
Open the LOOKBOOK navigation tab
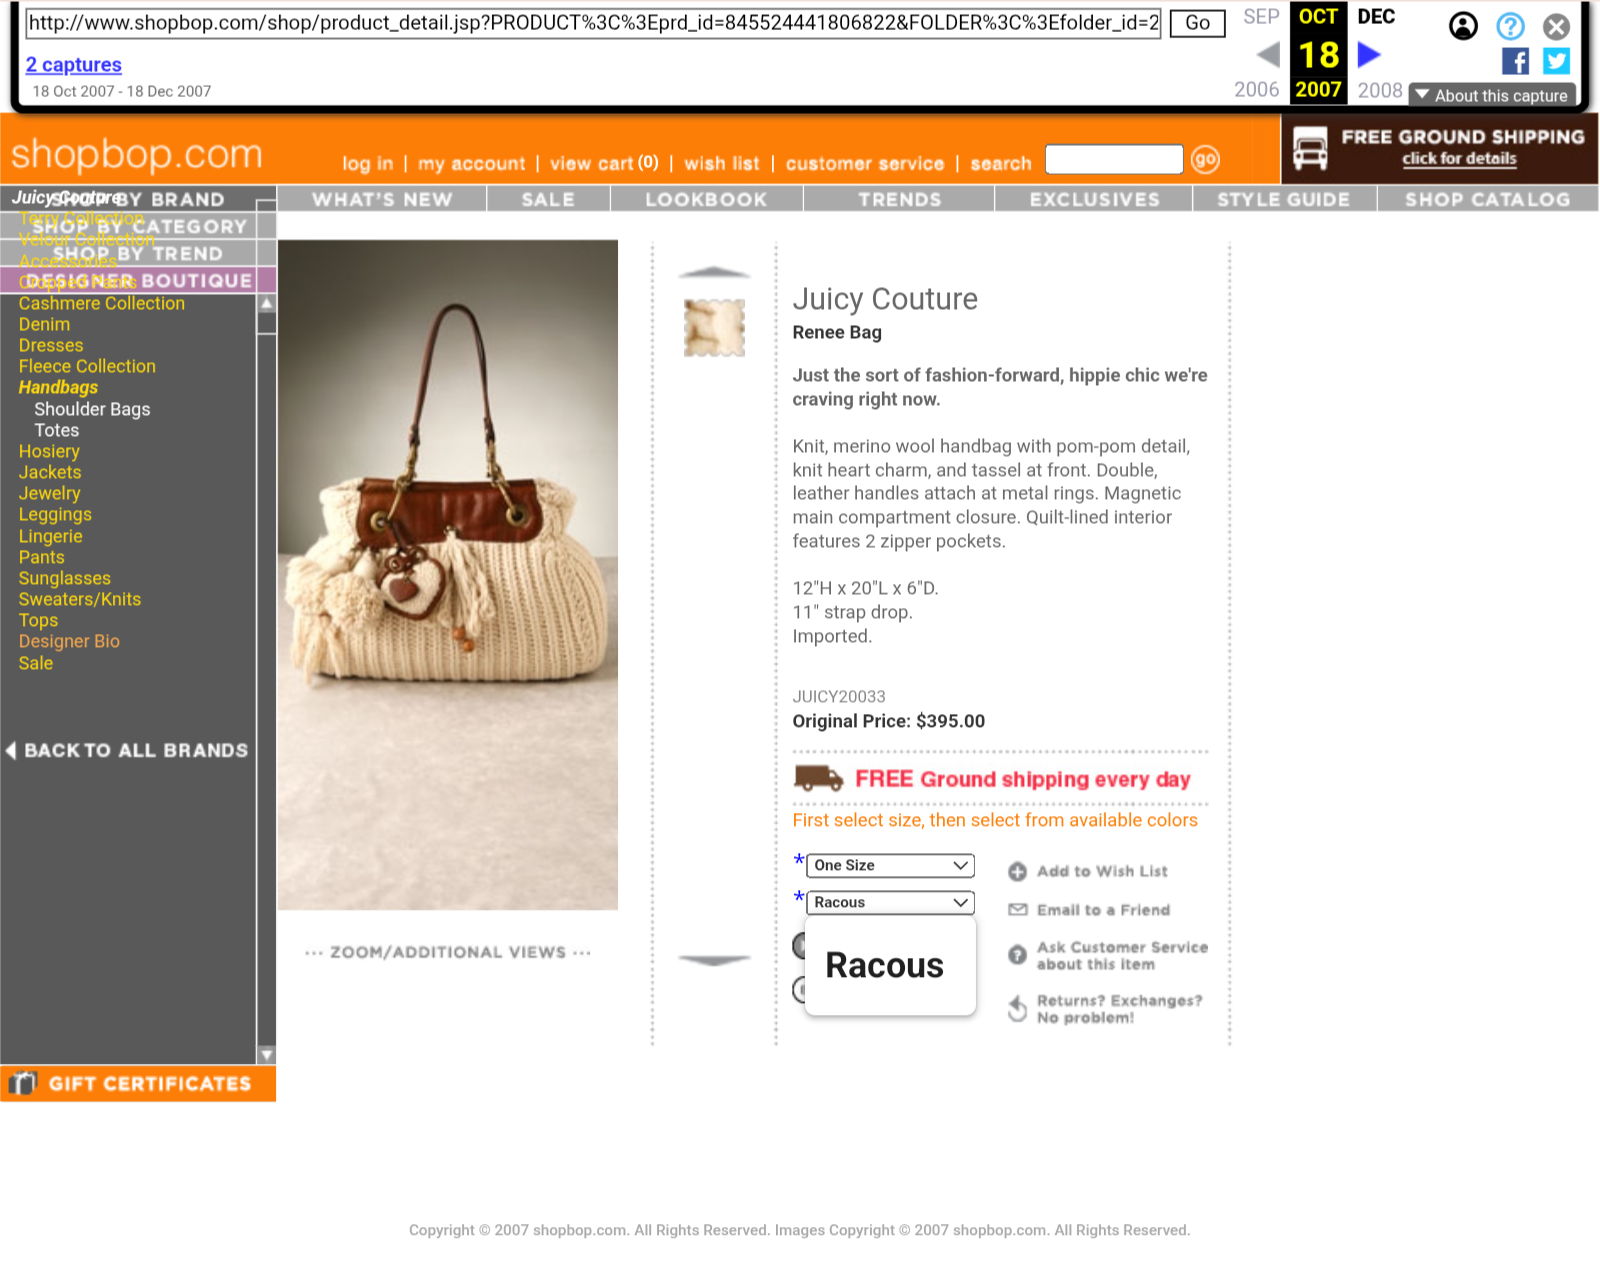(x=706, y=200)
